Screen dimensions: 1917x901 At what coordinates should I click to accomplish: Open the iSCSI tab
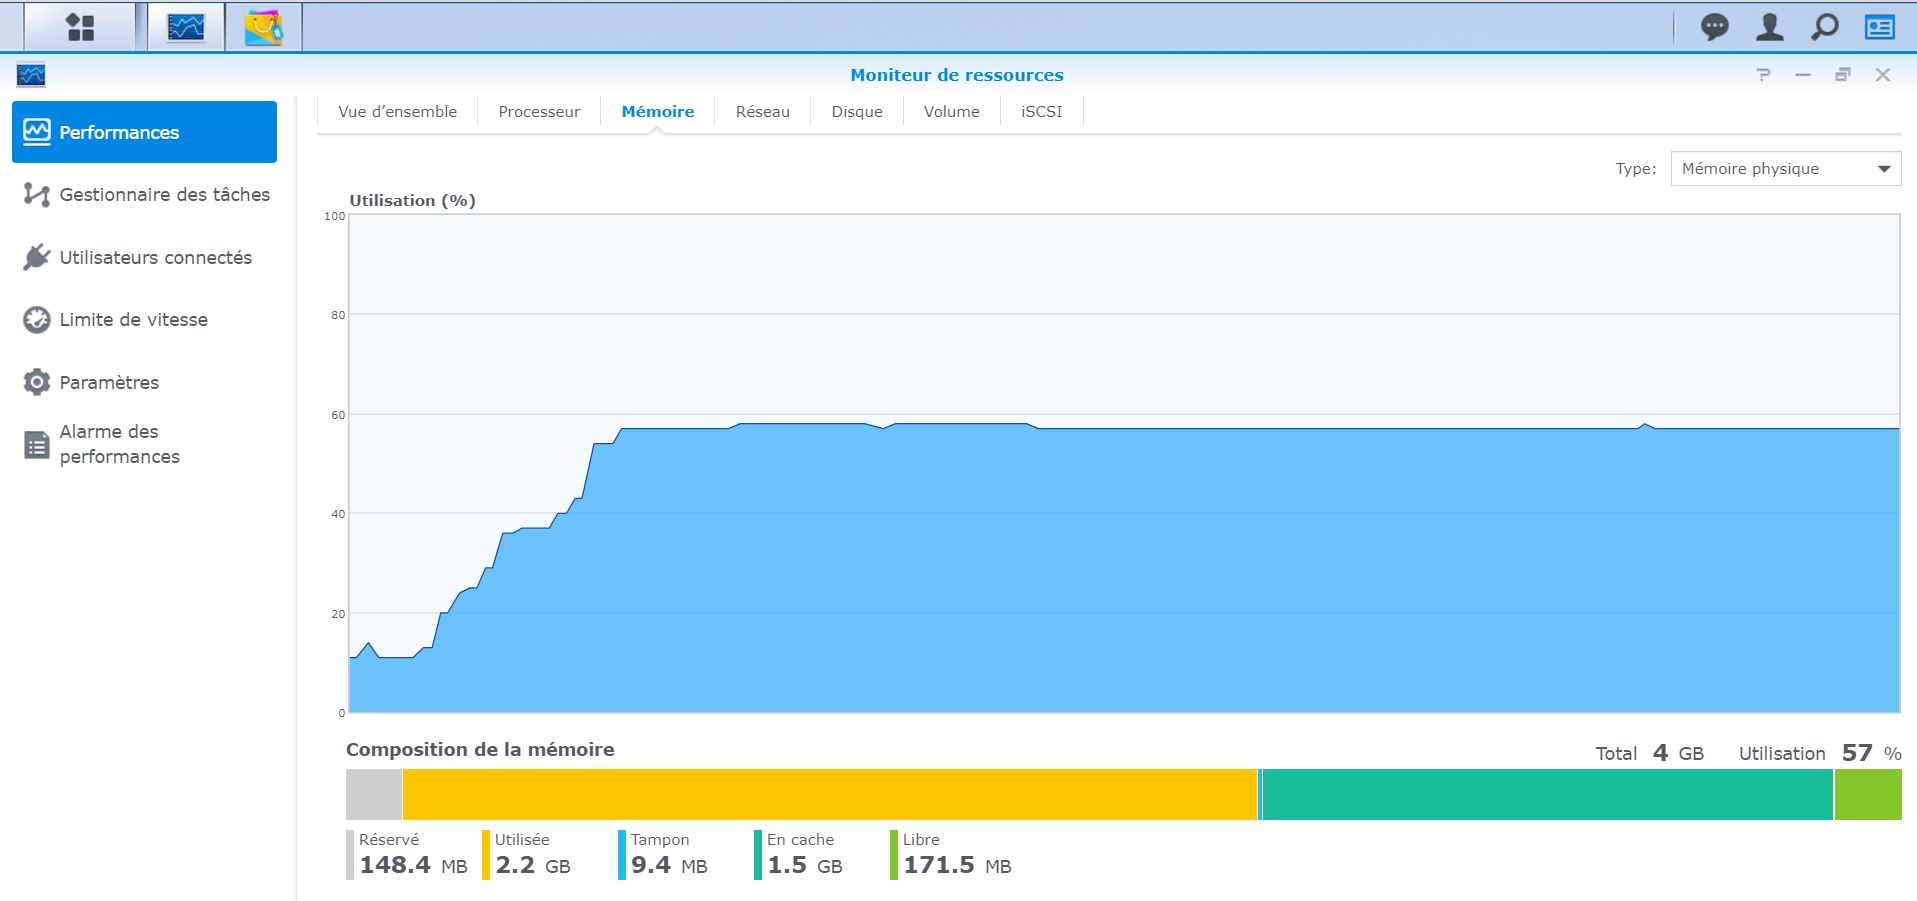1041,112
